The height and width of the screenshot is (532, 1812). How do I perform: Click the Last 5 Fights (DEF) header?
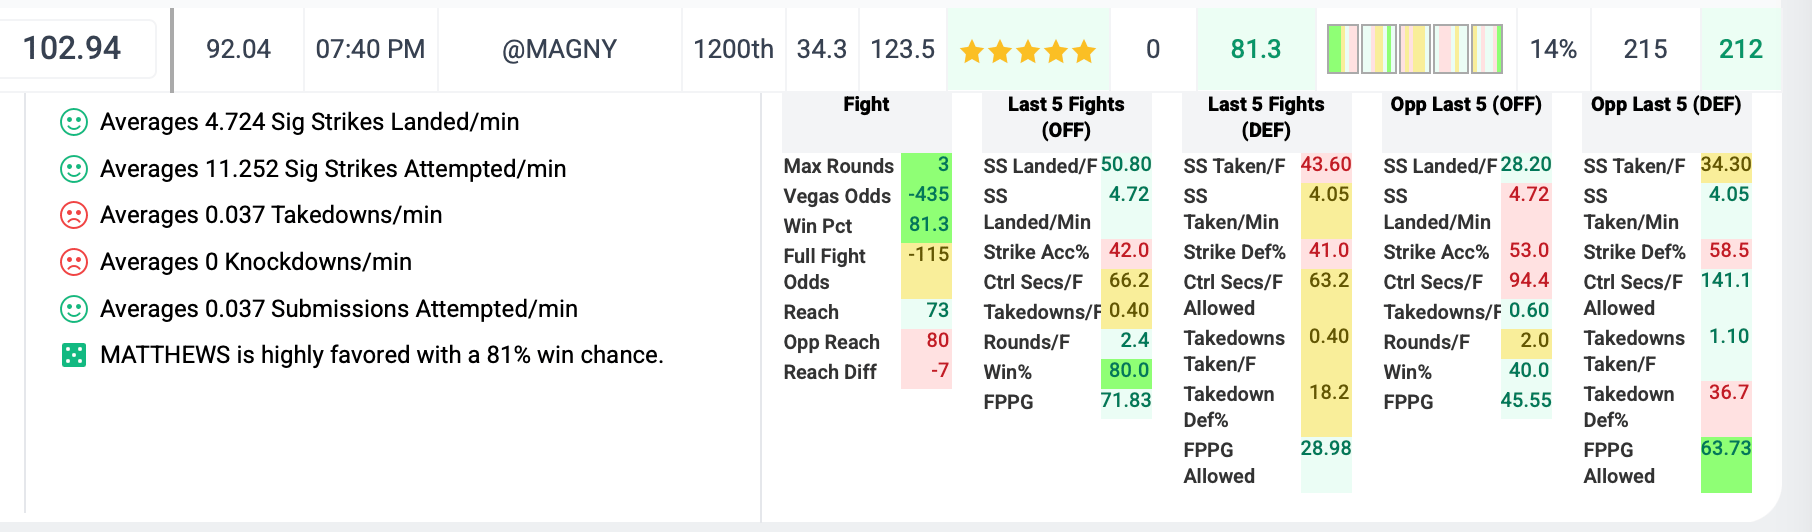(1266, 117)
